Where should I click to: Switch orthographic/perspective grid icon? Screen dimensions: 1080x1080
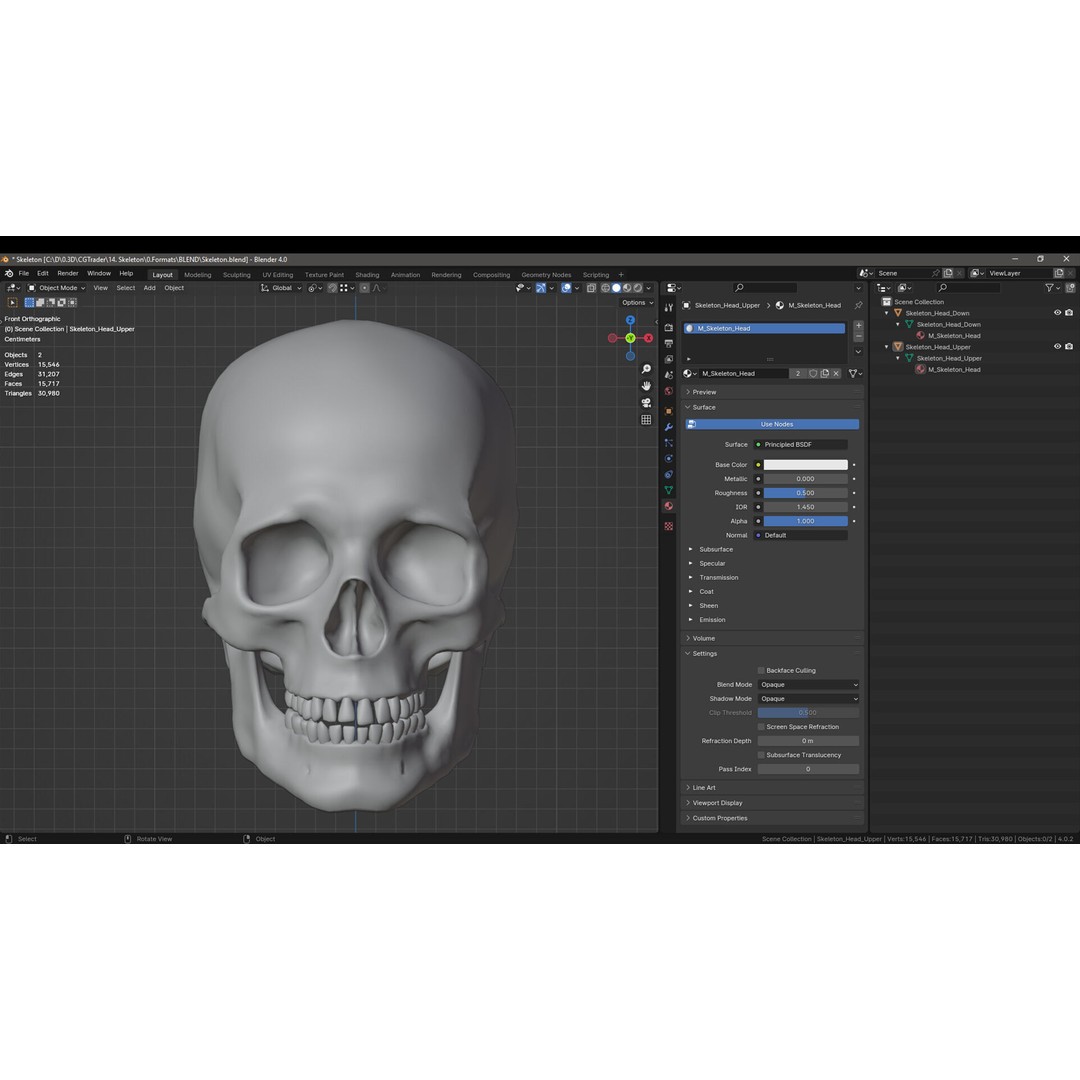tap(646, 419)
